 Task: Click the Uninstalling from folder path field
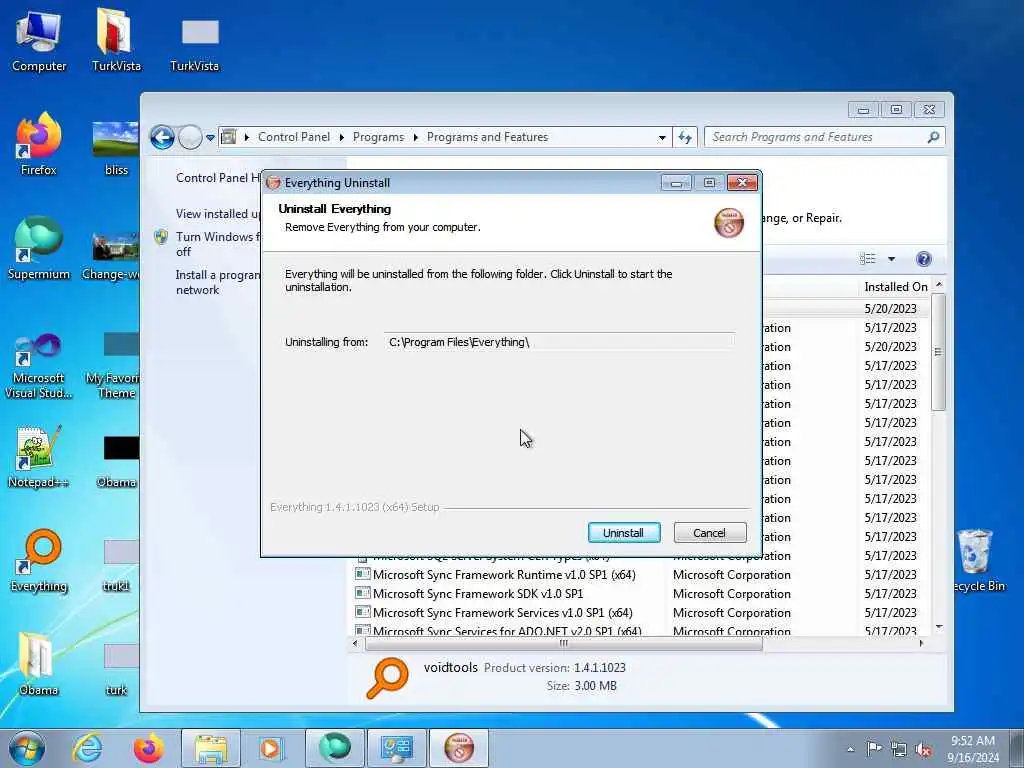pyautogui.click(x=560, y=342)
